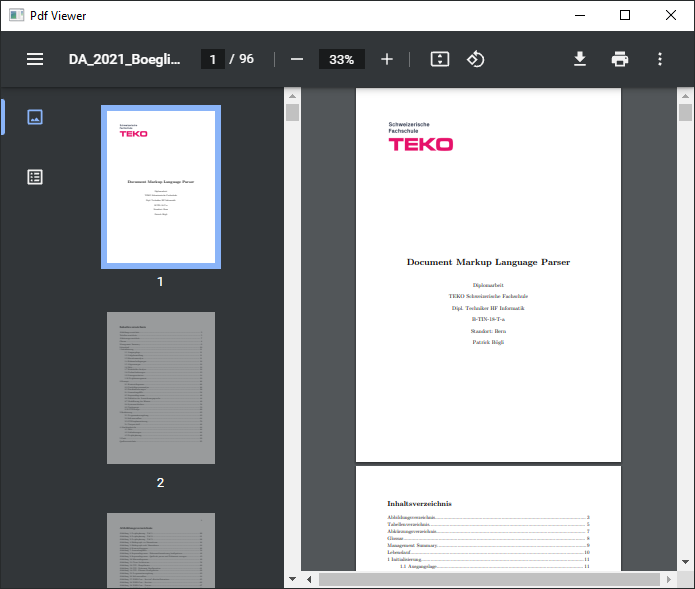This screenshot has height=589, width=695.
Task: Print the document
Action: pyautogui.click(x=620, y=59)
